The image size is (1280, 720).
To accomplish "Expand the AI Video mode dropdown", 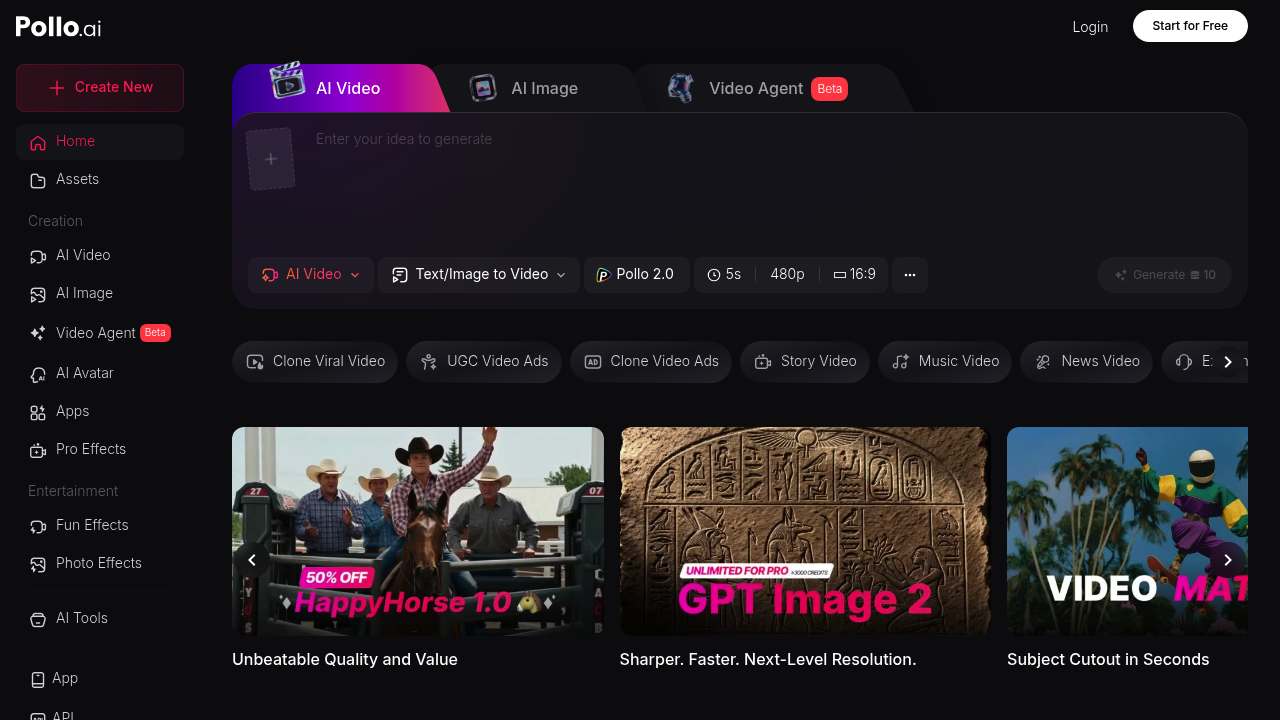I will click(x=311, y=275).
